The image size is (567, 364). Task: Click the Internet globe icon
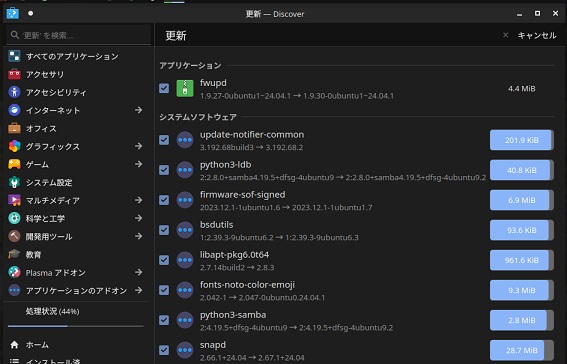[14, 110]
